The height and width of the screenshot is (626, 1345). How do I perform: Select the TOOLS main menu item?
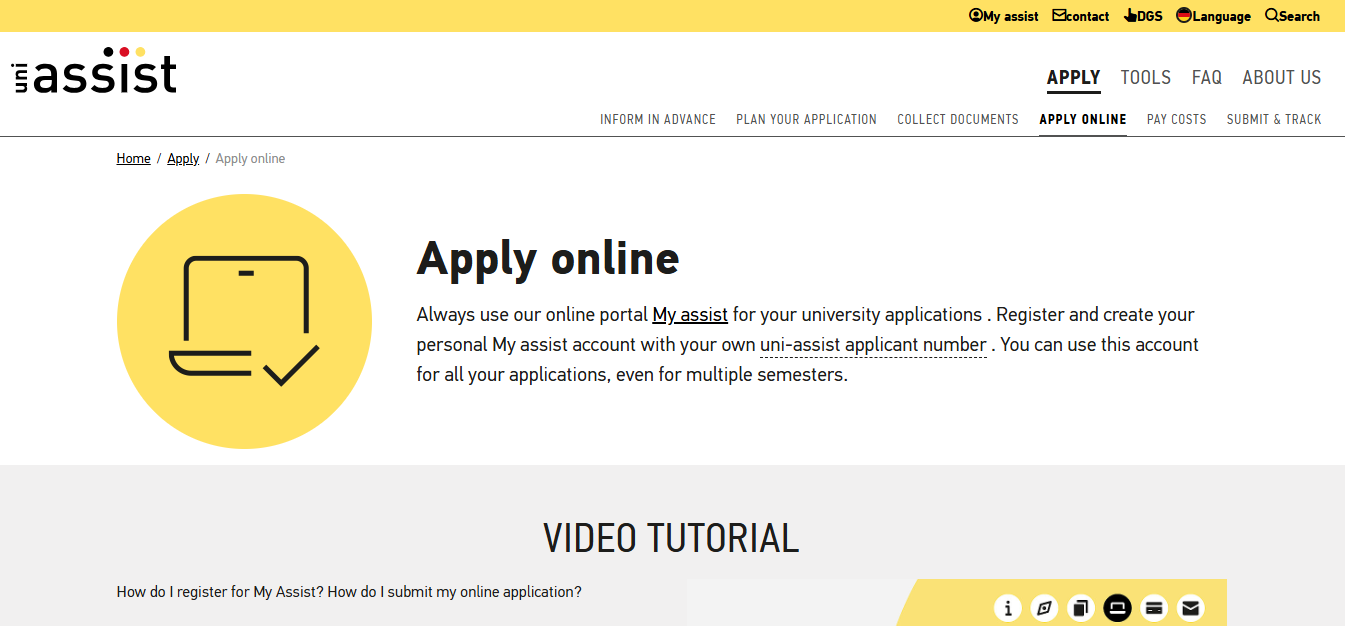[1146, 78]
